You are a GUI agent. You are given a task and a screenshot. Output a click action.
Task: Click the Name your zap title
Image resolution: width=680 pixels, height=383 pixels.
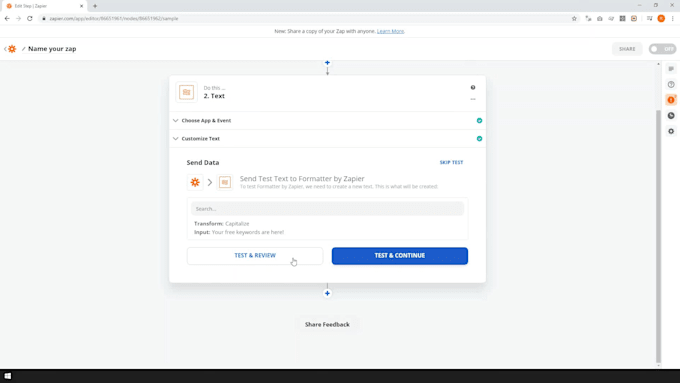tap(52, 49)
